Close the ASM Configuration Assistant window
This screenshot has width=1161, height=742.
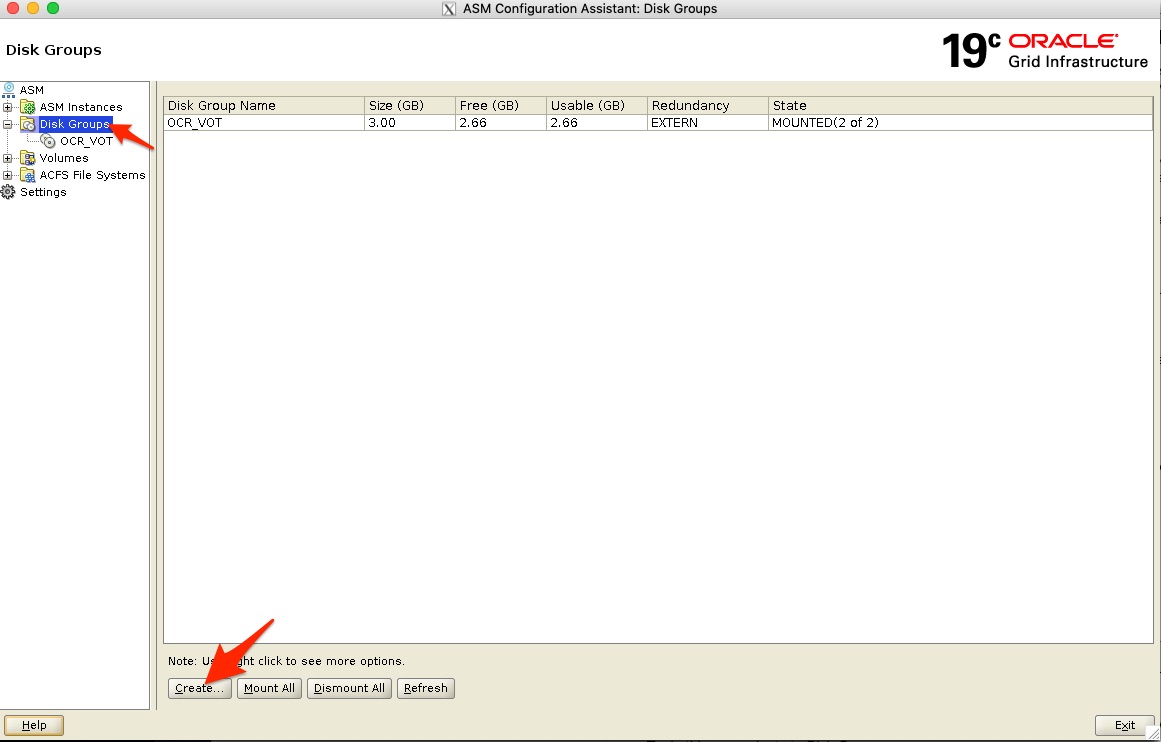pos(13,8)
